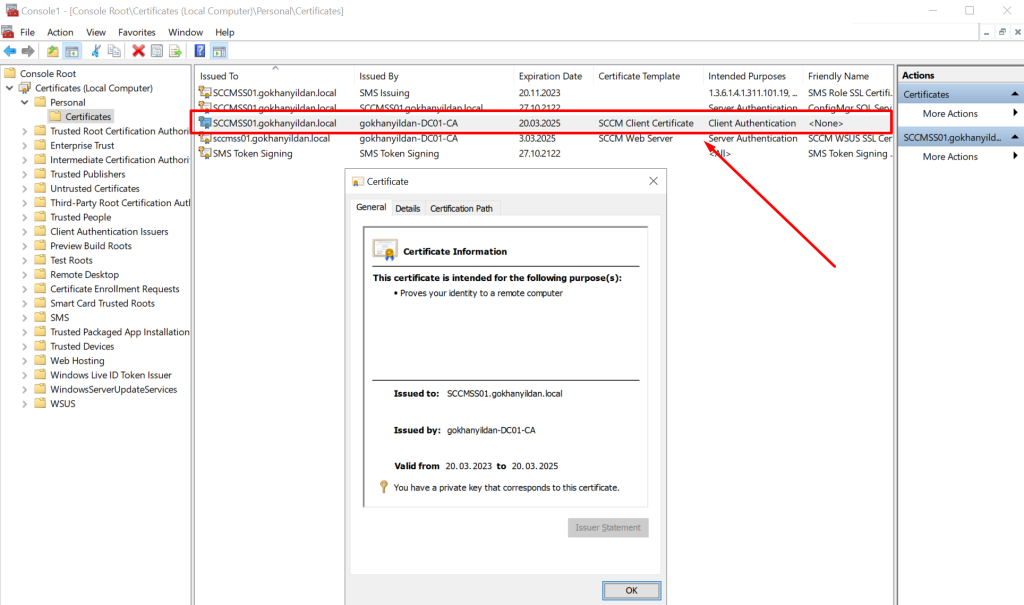
Task: Click the Trusted People folder icon
Action: [x=40, y=217]
